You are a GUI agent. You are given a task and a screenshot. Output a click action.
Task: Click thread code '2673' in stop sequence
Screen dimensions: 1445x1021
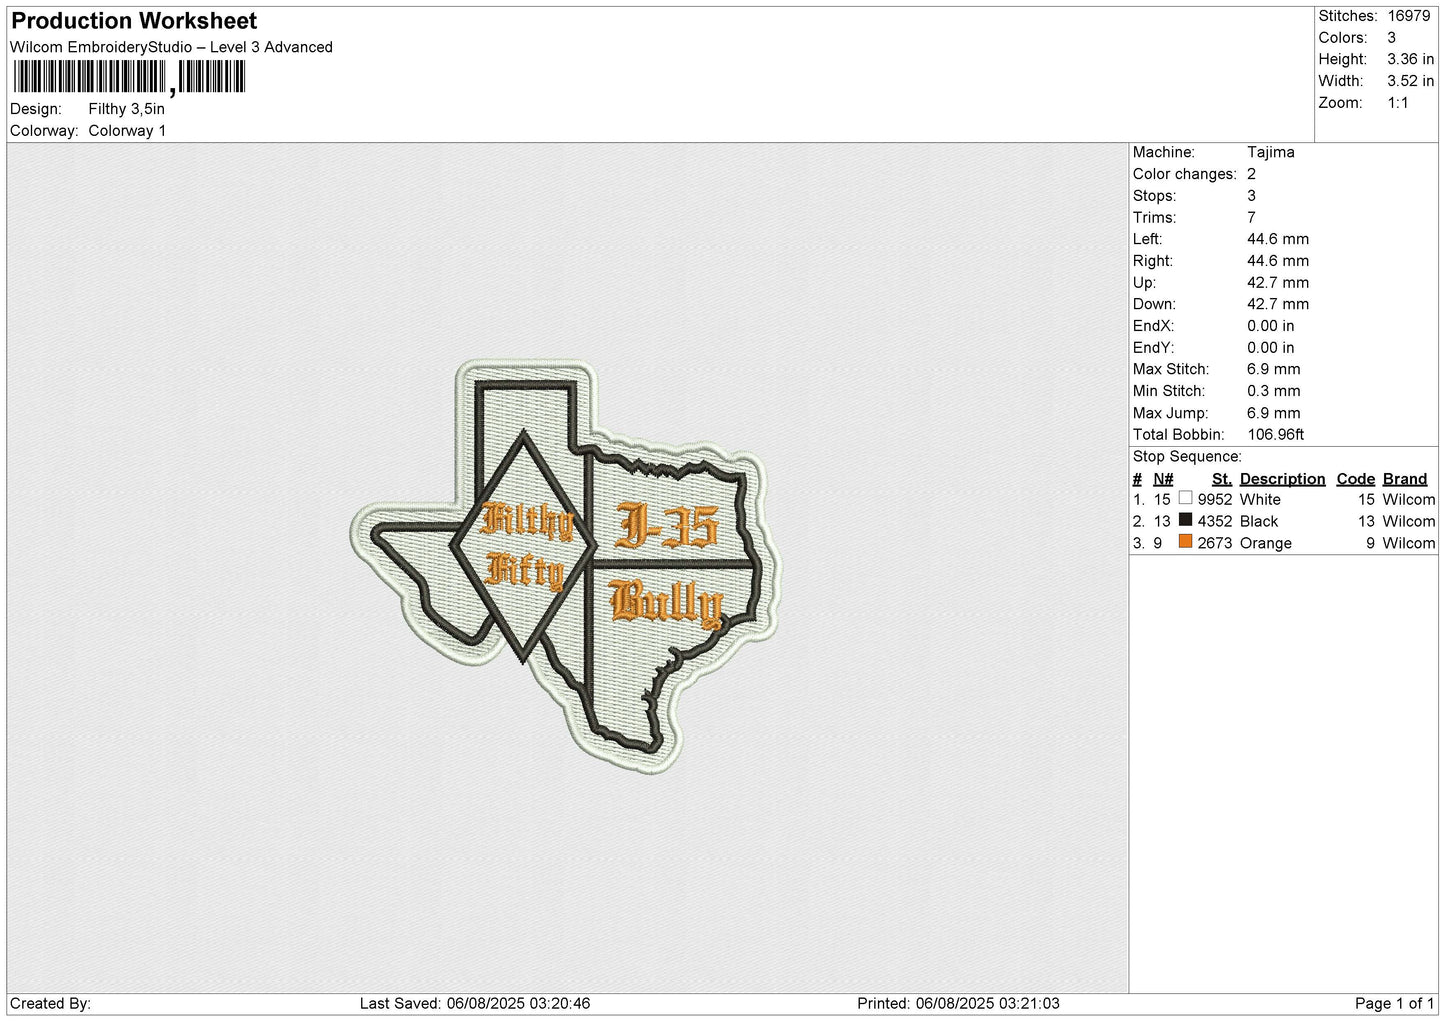pos(1215,543)
